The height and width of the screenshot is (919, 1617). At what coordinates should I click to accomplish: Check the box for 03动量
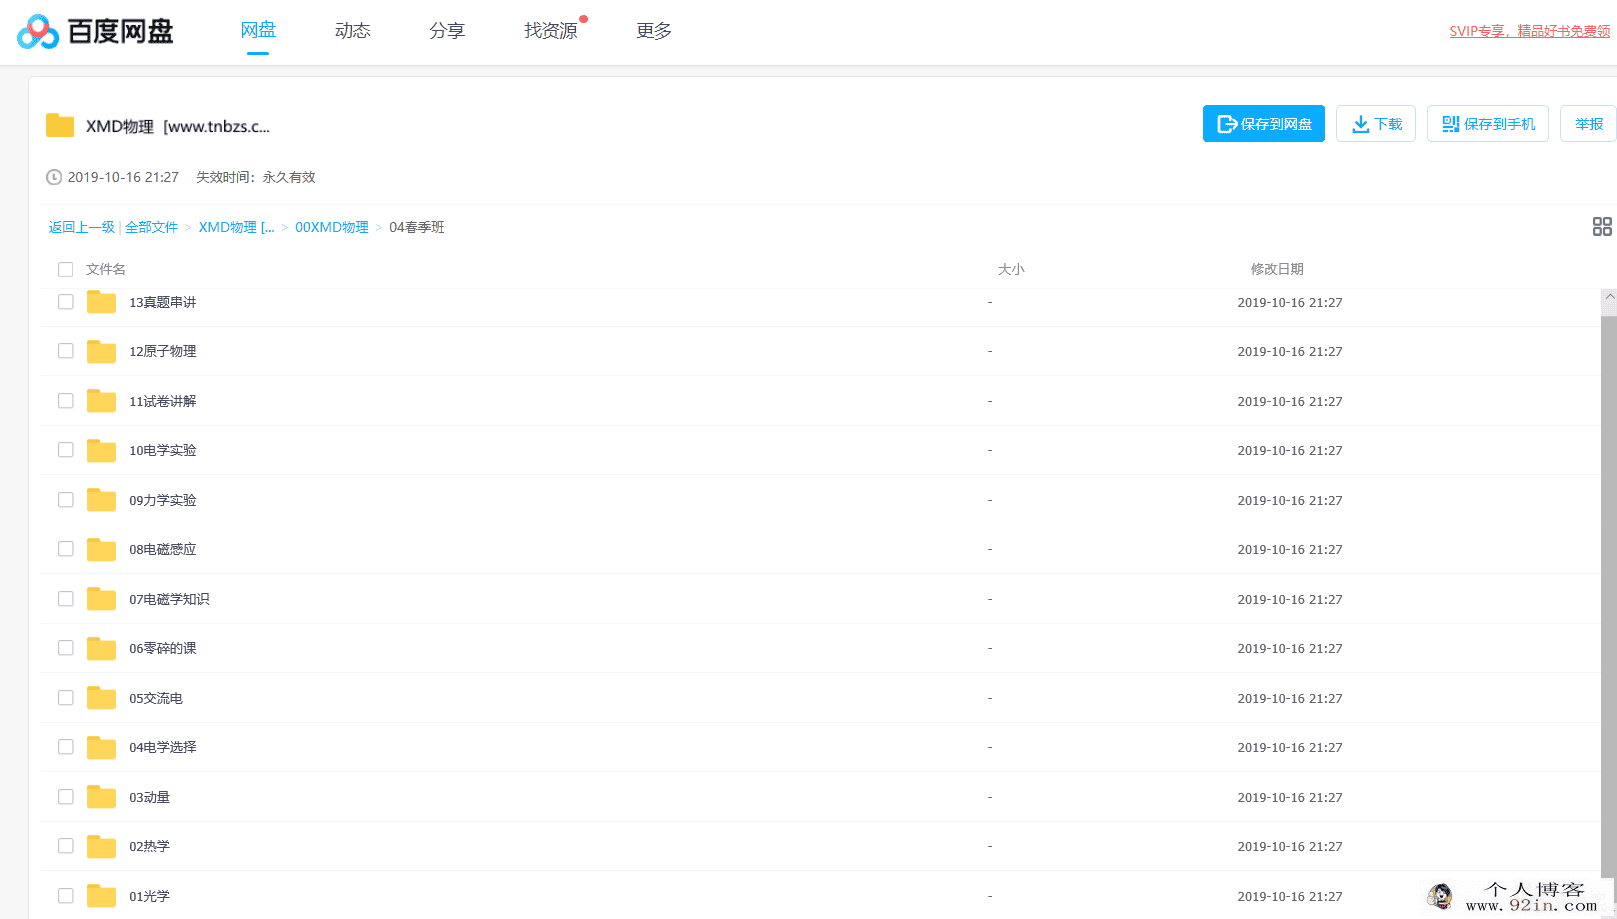pyautogui.click(x=66, y=797)
